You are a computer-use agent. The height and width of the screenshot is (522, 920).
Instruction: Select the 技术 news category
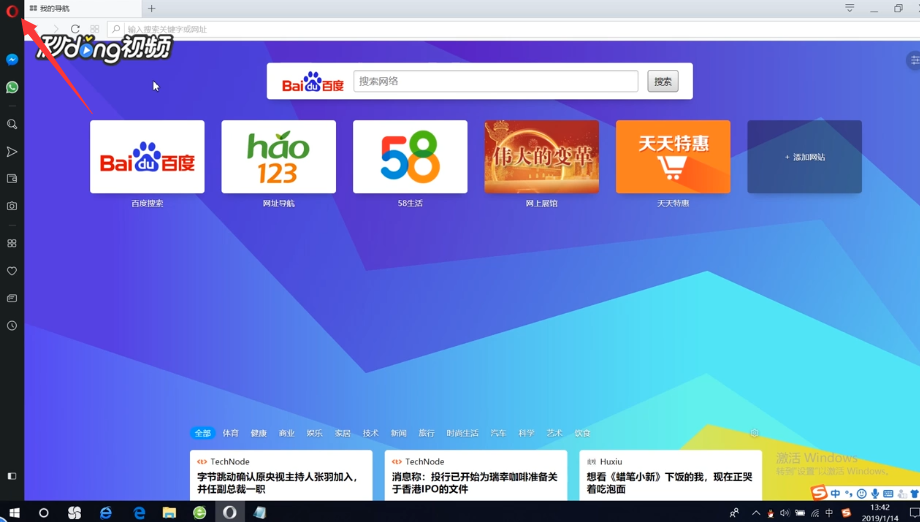[x=371, y=433]
